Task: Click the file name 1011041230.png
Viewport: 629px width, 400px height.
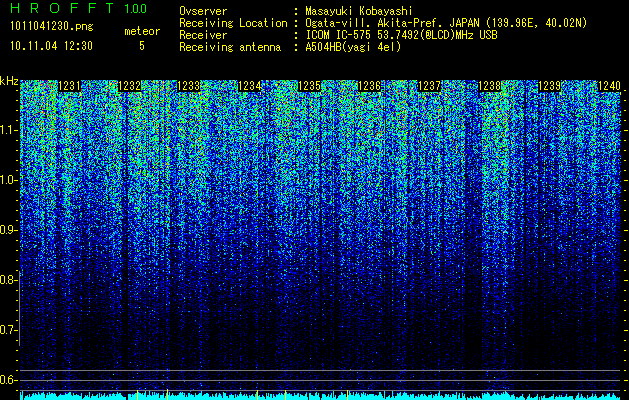Action: (52, 27)
